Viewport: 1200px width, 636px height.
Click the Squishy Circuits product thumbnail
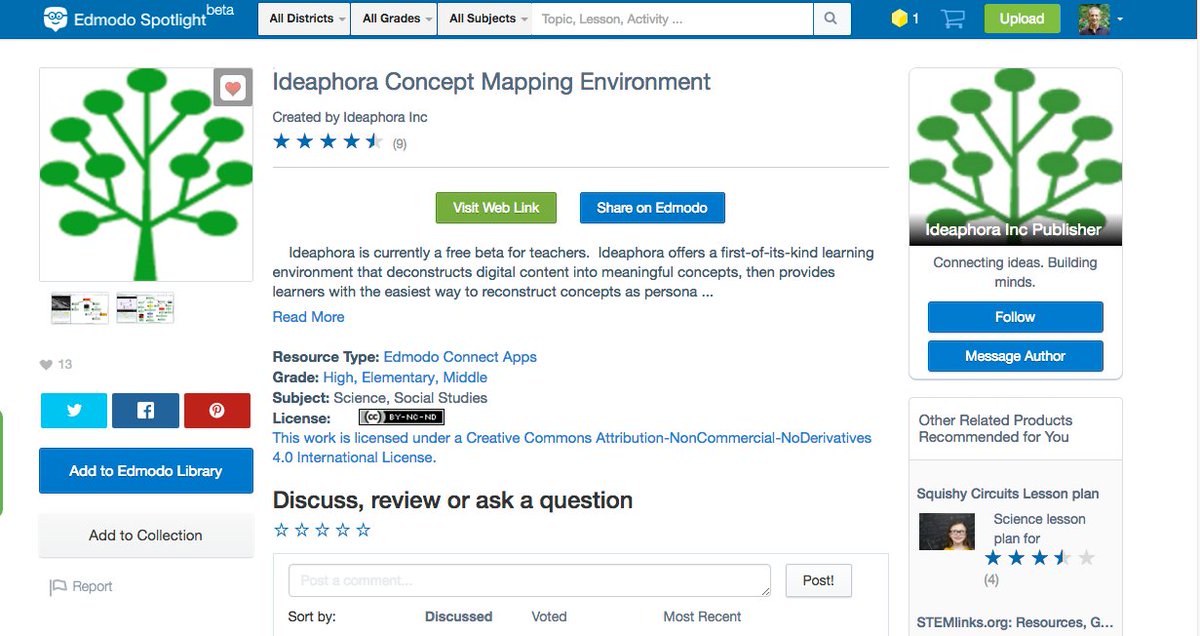[947, 531]
